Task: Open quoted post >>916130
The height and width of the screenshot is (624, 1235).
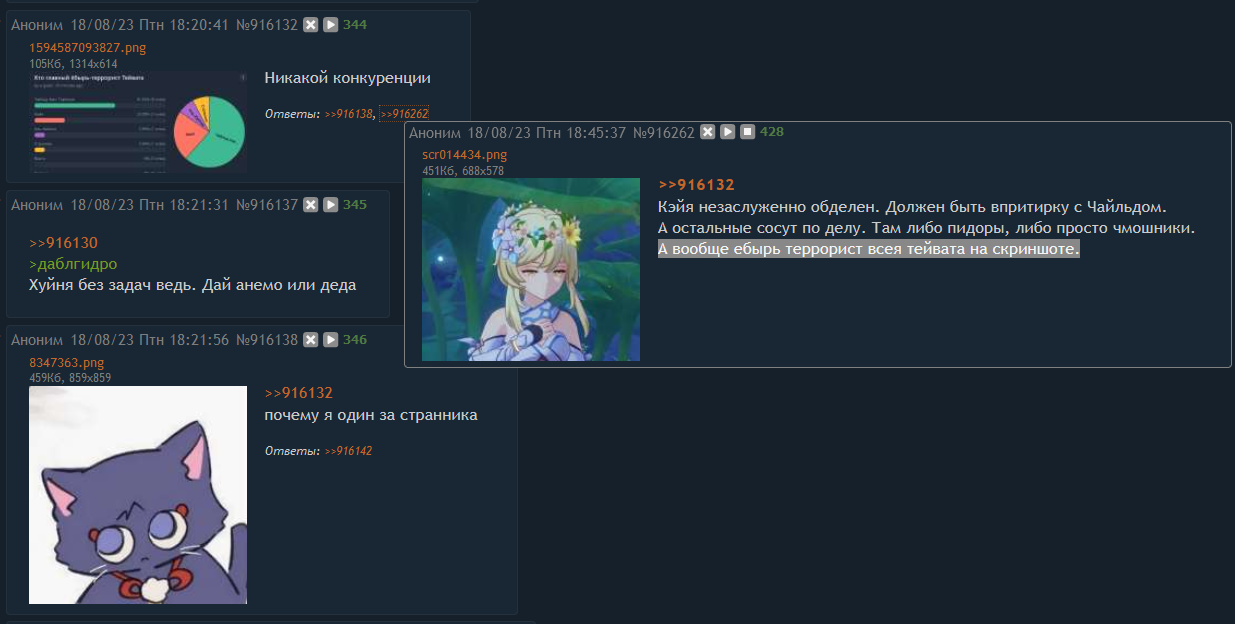Action: point(63,243)
